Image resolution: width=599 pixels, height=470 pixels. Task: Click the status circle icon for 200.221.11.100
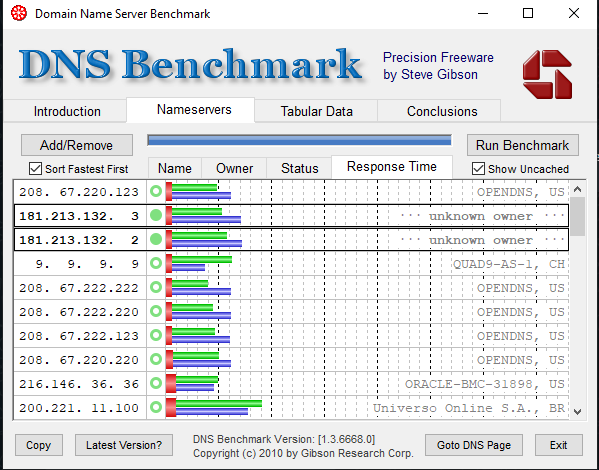156,407
